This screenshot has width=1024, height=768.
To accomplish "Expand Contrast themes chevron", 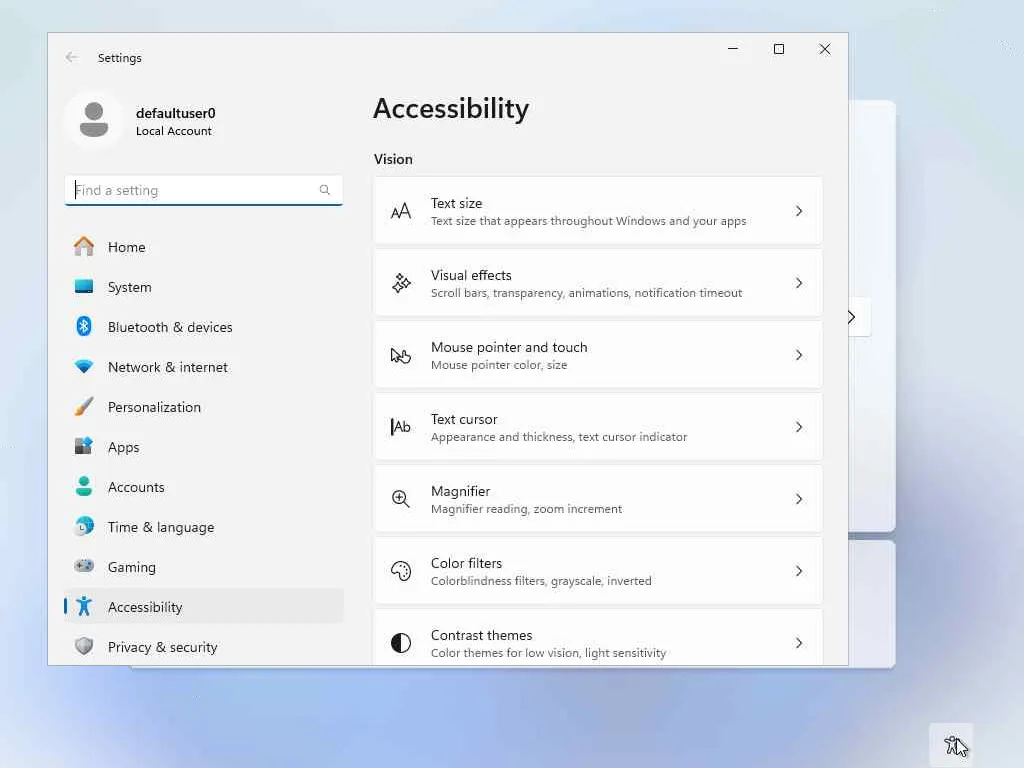I will (799, 643).
